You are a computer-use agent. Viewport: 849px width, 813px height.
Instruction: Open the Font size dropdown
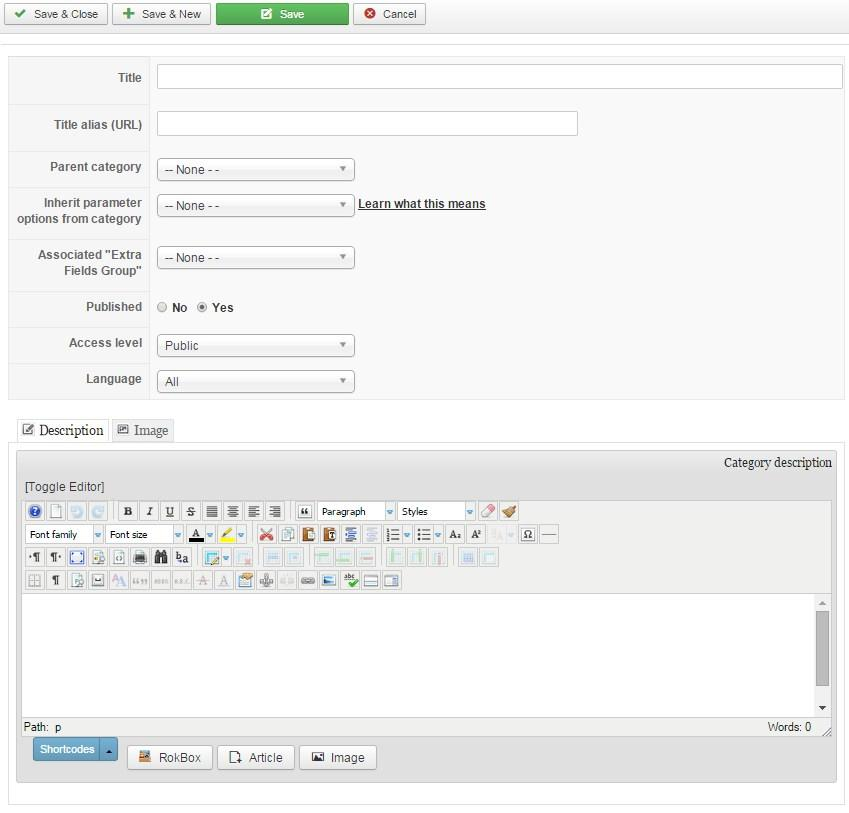click(x=144, y=535)
